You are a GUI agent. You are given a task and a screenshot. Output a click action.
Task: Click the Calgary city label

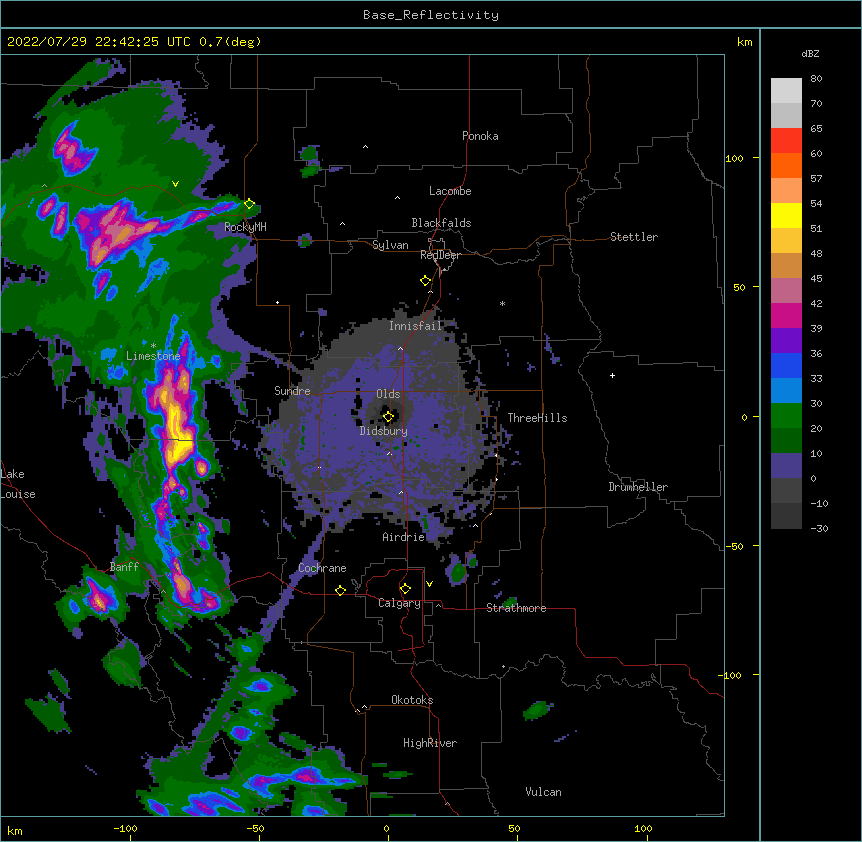(399, 603)
